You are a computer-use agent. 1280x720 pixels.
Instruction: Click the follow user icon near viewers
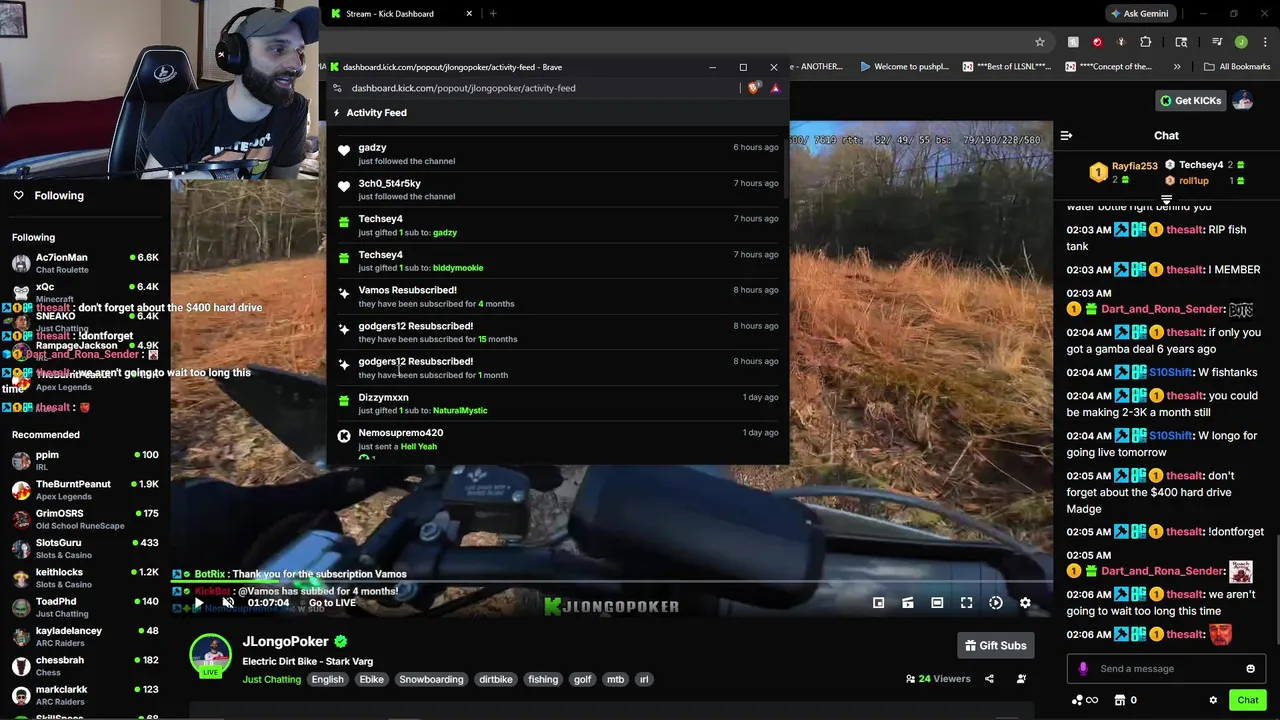[1021, 679]
